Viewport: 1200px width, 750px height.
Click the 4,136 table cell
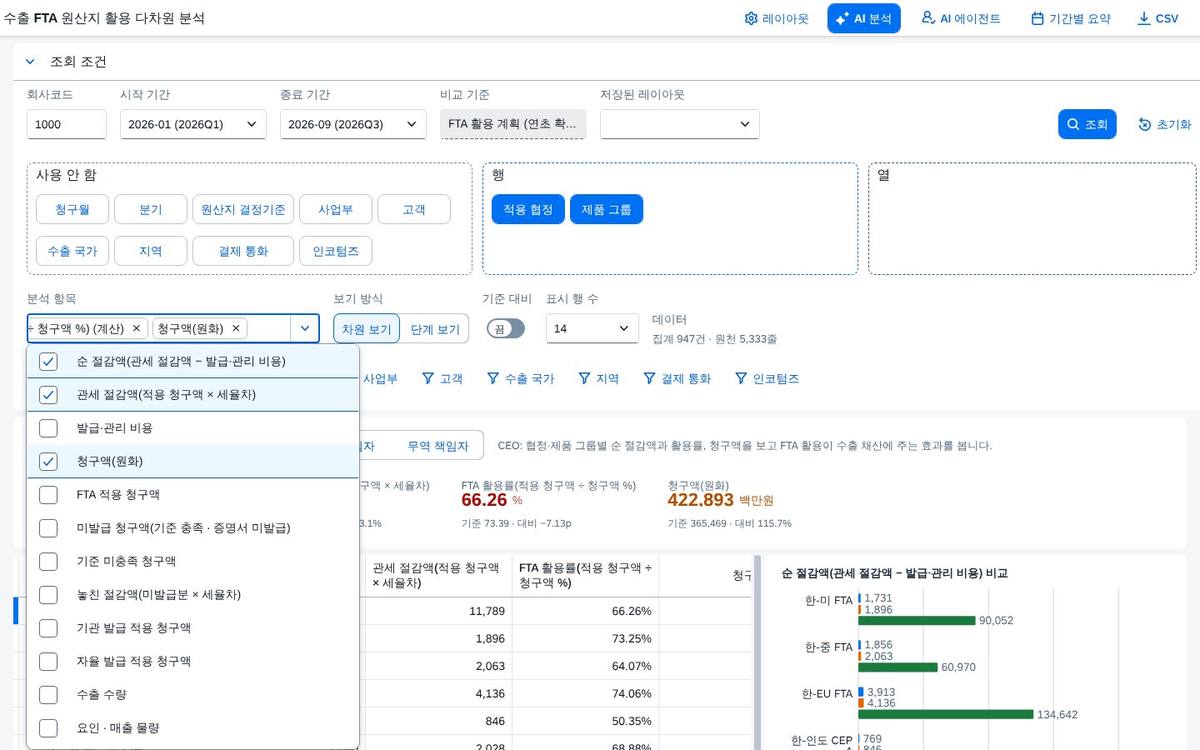pyautogui.click(x=438, y=693)
